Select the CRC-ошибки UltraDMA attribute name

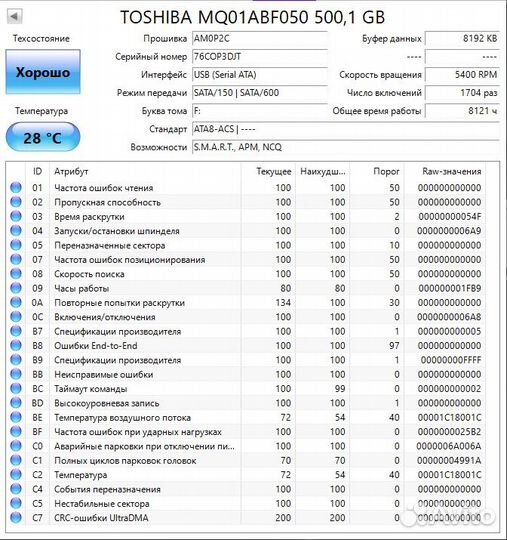[101, 518]
